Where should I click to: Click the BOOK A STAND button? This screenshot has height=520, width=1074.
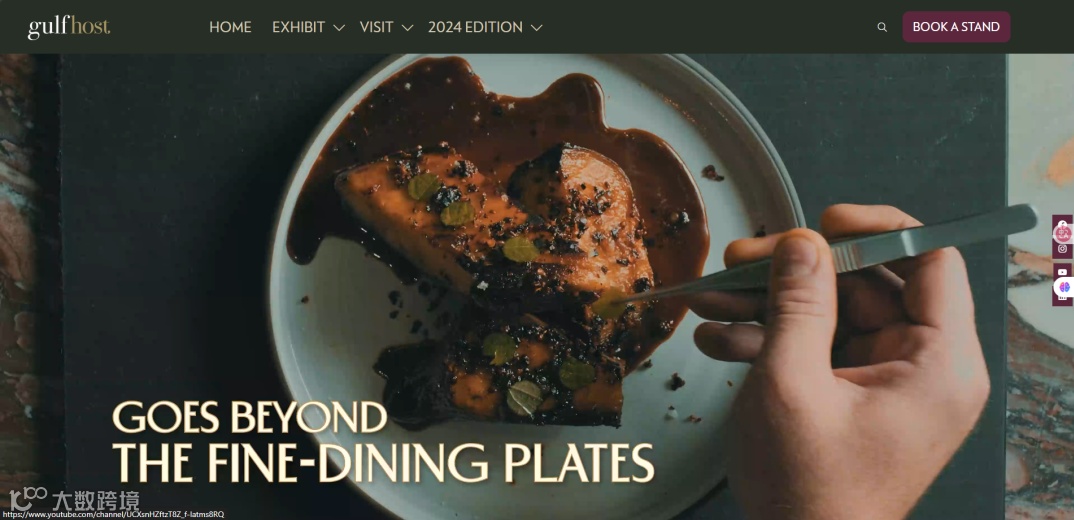(x=956, y=27)
